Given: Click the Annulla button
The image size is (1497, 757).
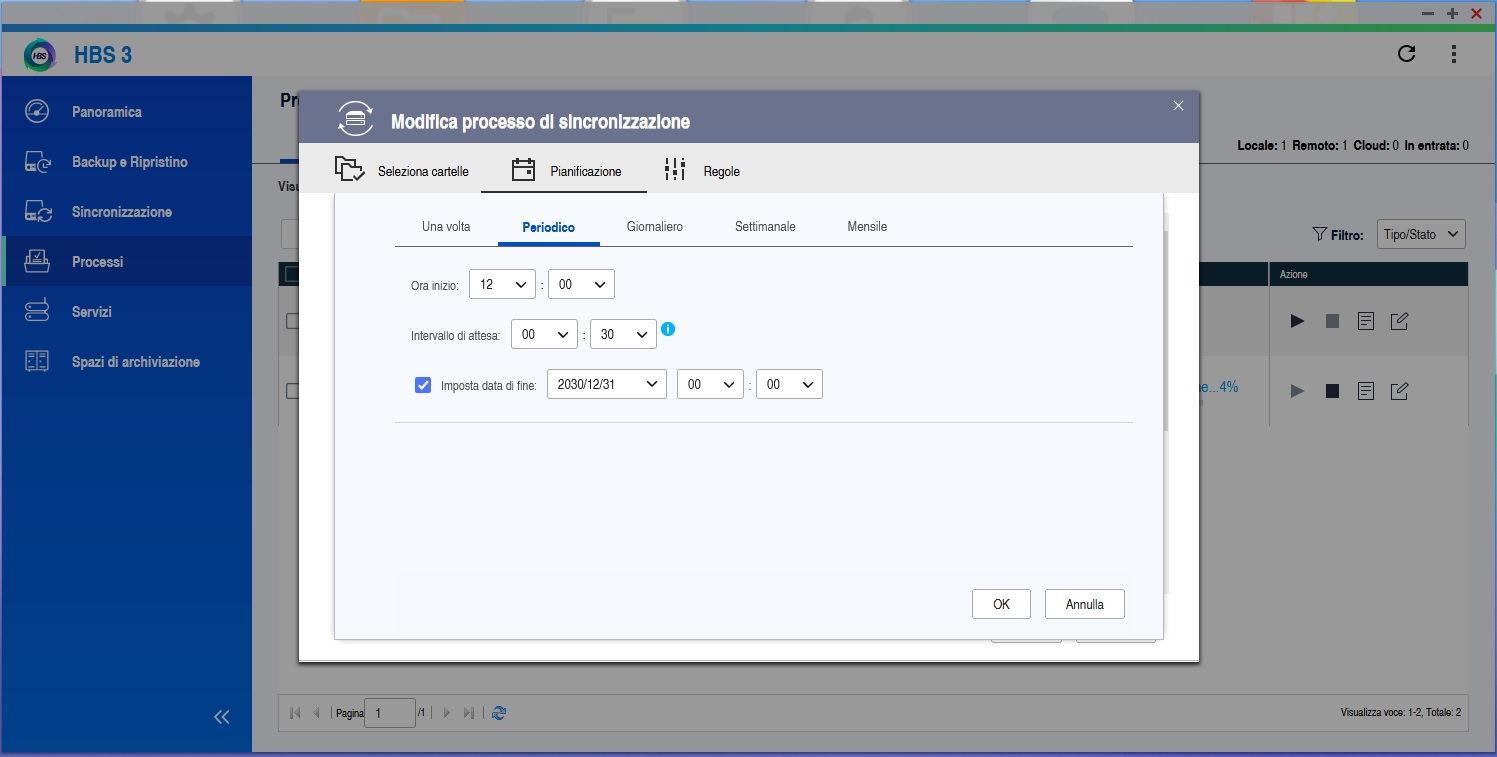Looking at the screenshot, I should (x=1084, y=604).
